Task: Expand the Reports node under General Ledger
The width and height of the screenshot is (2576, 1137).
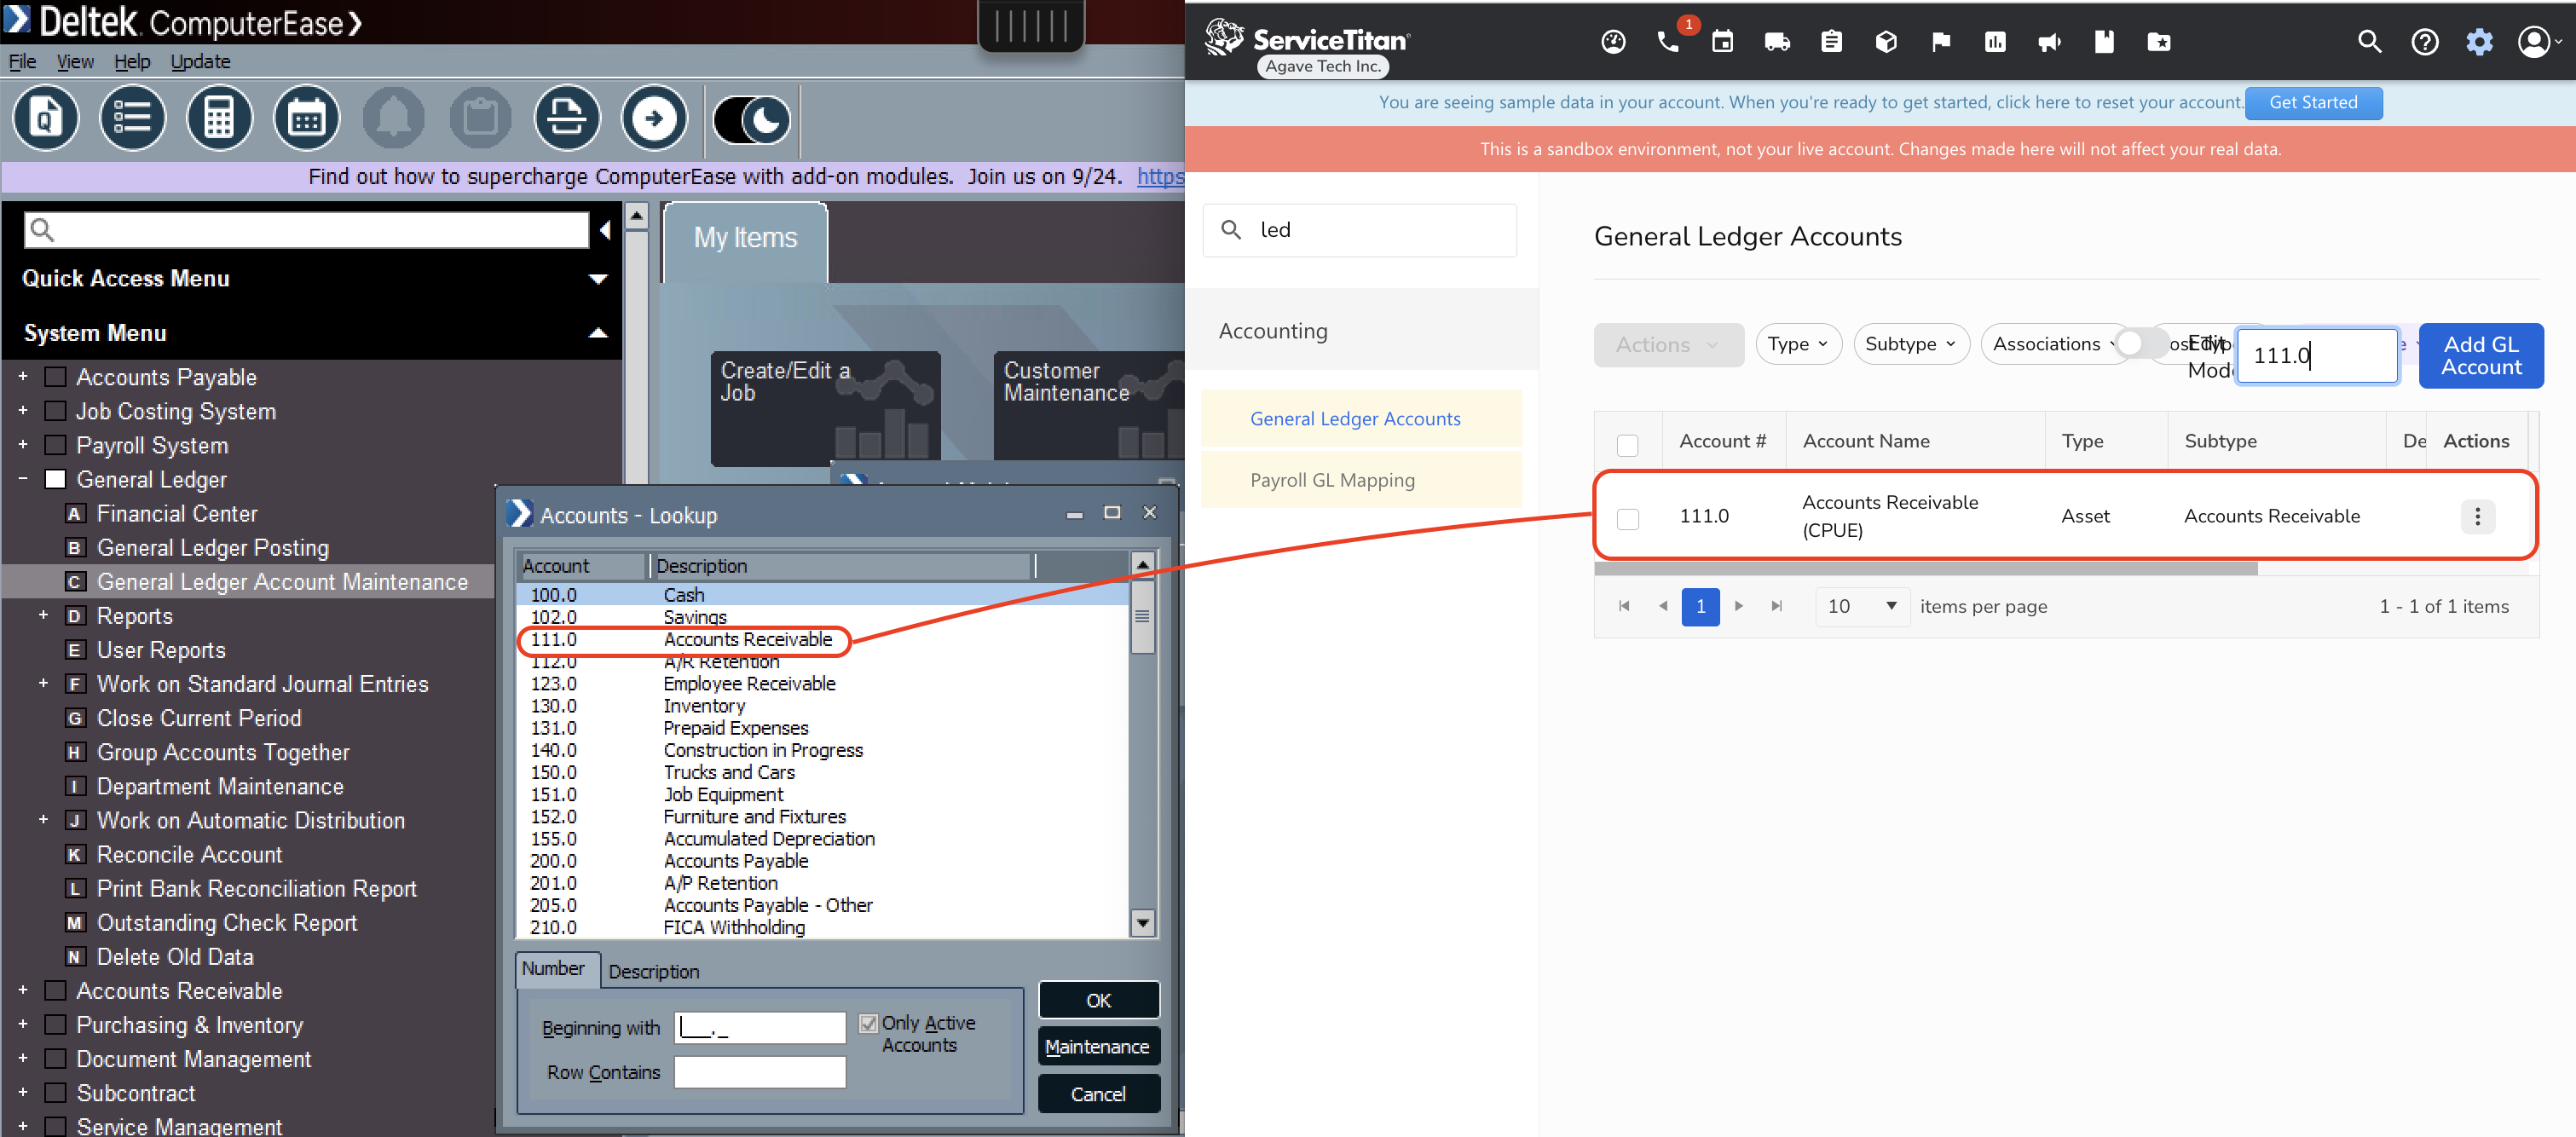Action: pyautogui.click(x=43, y=615)
